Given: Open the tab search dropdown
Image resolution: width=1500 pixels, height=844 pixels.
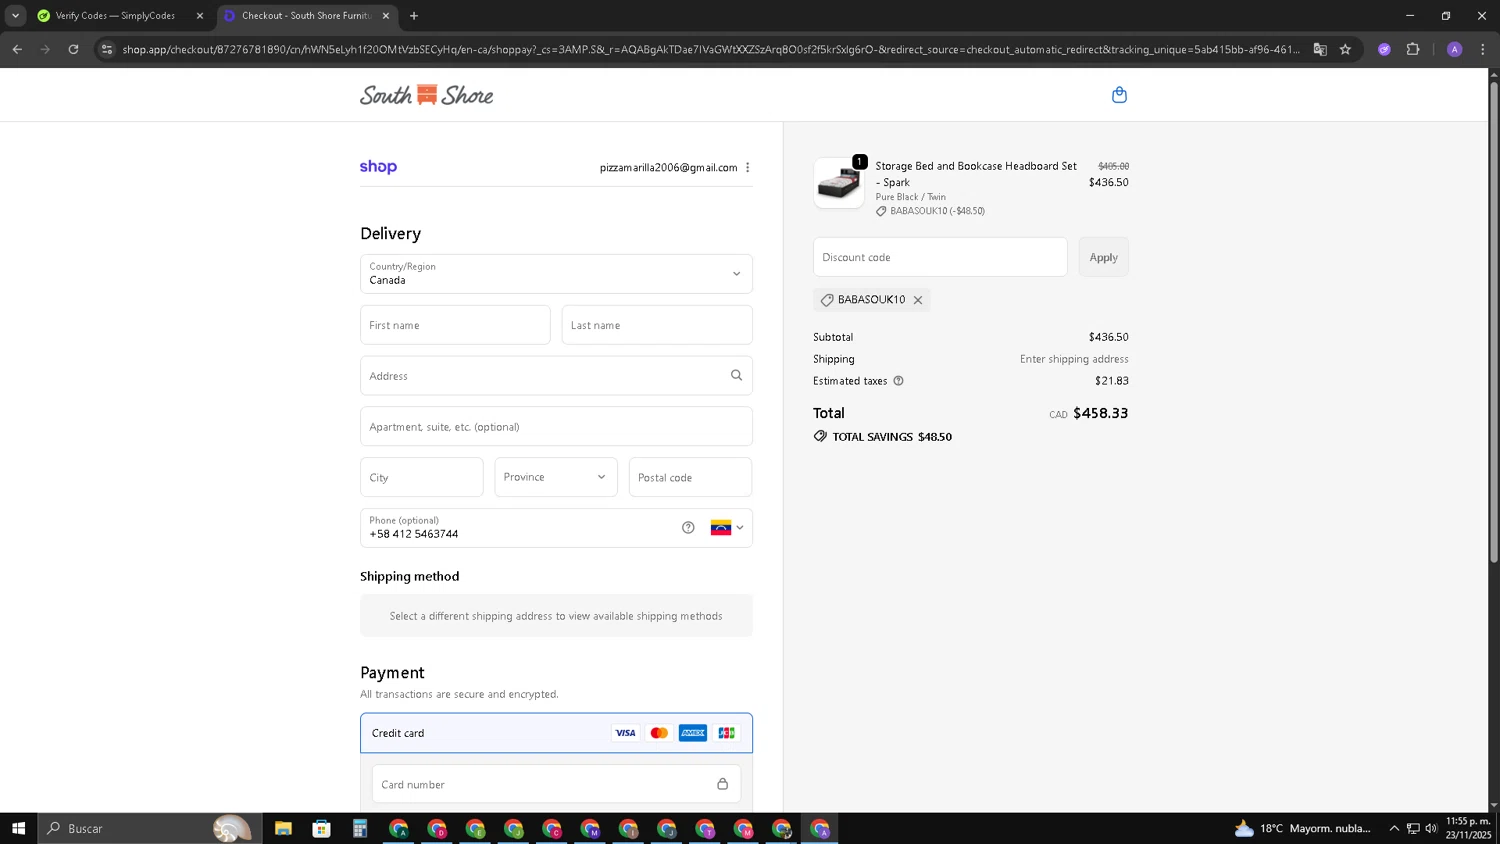Looking at the screenshot, I should click(x=15, y=16).
